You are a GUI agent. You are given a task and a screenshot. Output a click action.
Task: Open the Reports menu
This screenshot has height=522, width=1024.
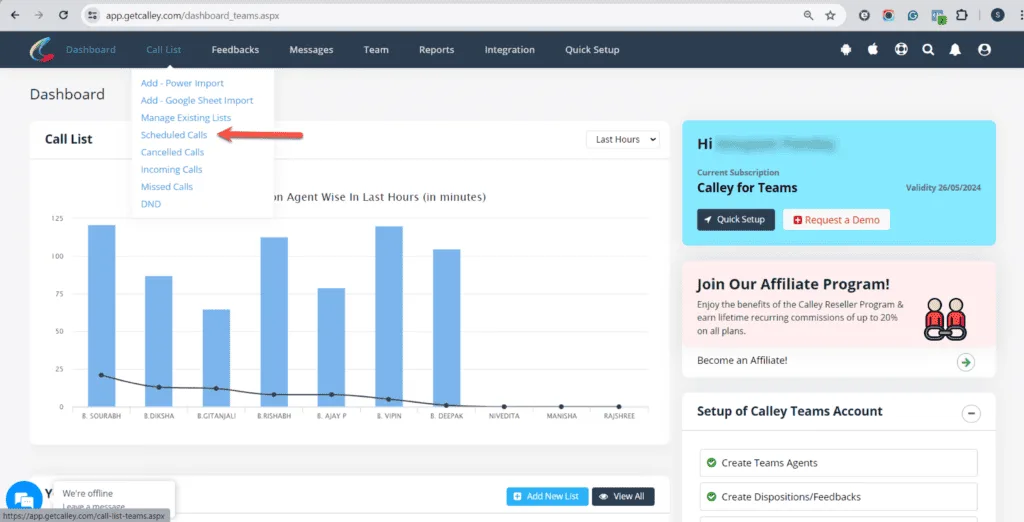tap(436, 50)
